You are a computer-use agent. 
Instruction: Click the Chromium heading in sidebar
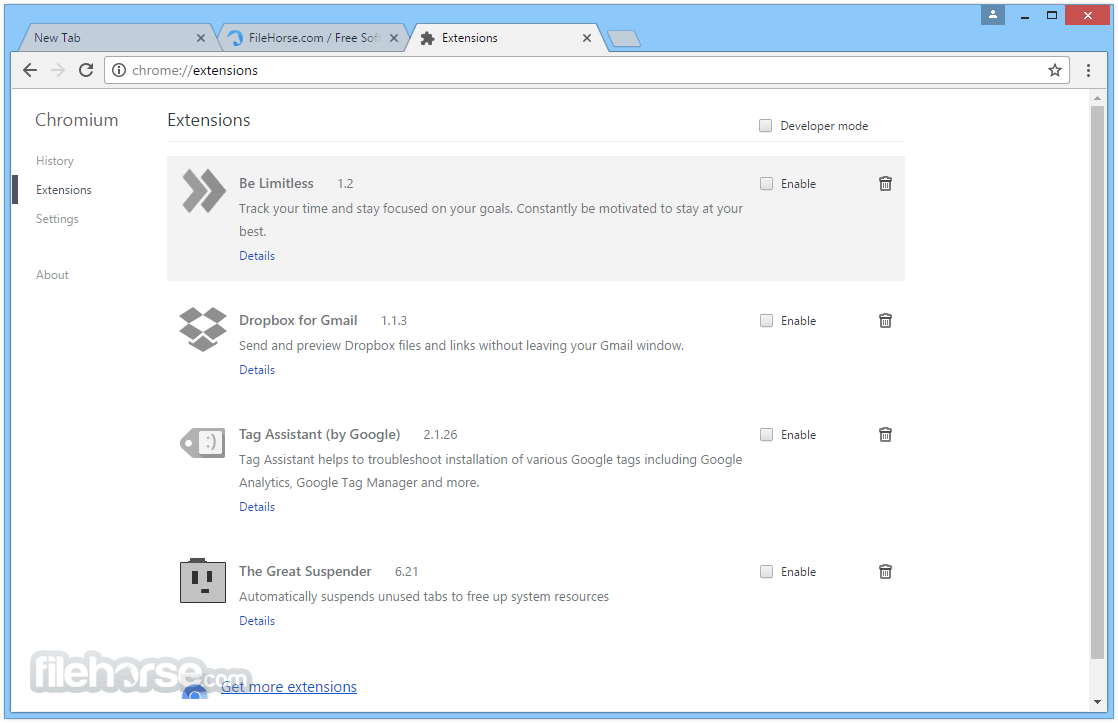77,120
